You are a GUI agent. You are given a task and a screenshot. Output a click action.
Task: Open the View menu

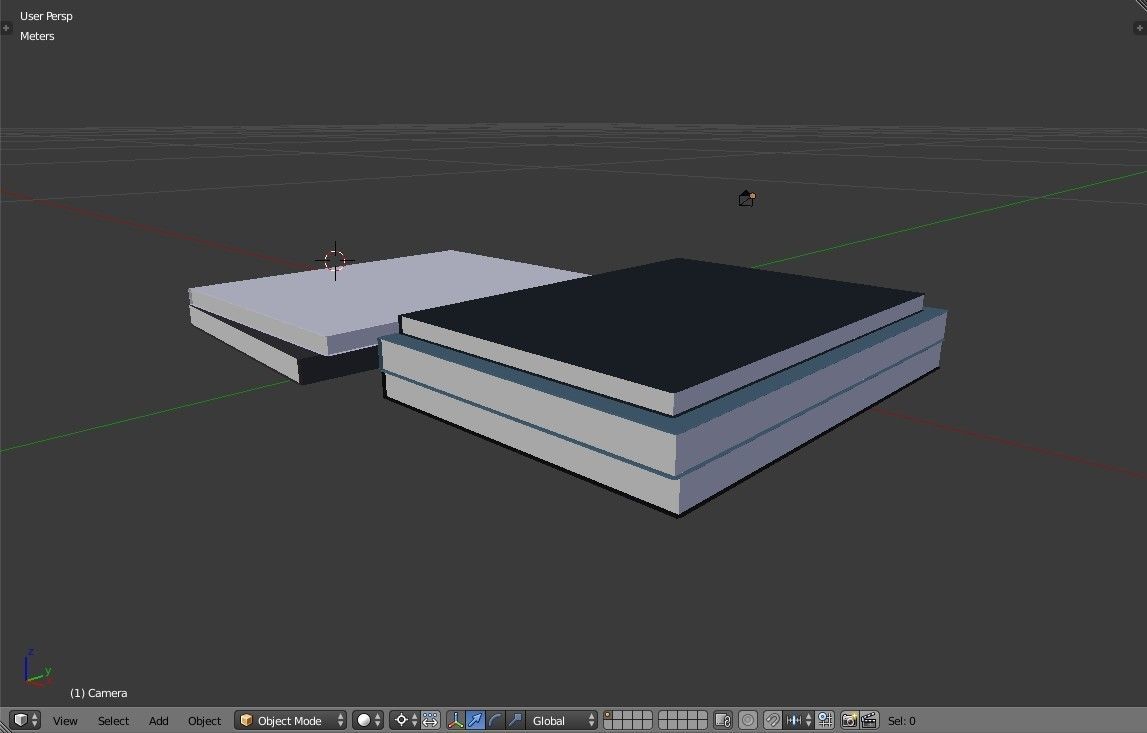pyautogui.click(x=65, y=721)
